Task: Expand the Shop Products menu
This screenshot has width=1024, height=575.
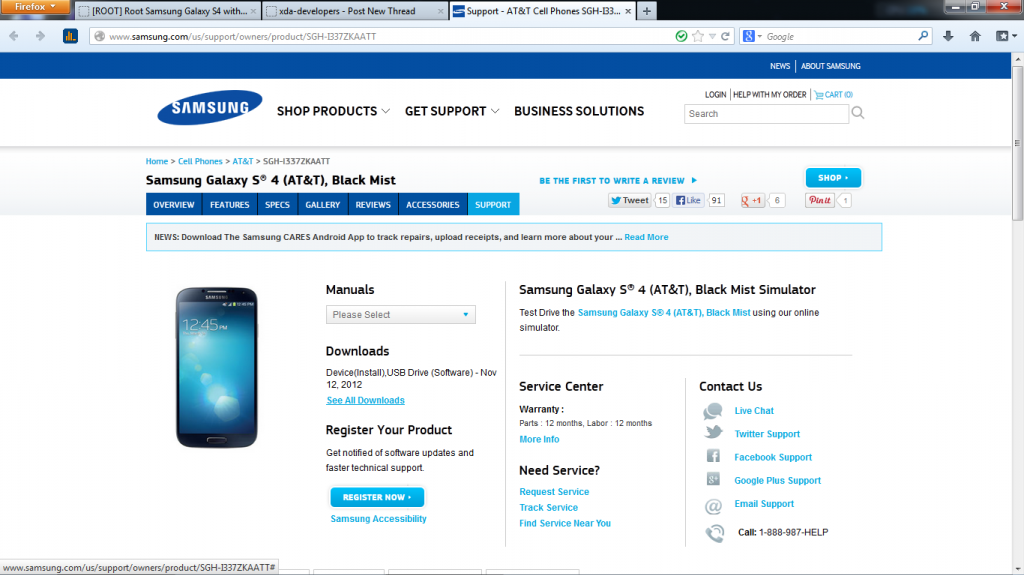Action: coord(333,111)
